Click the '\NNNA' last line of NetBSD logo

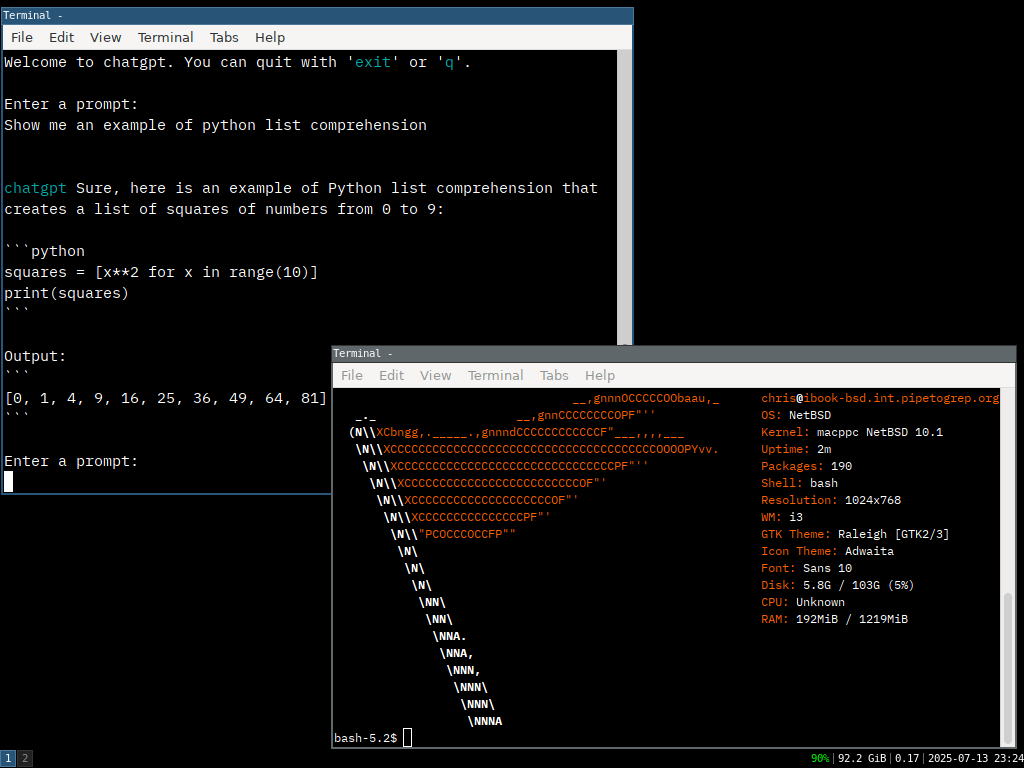tap(485, 722)
